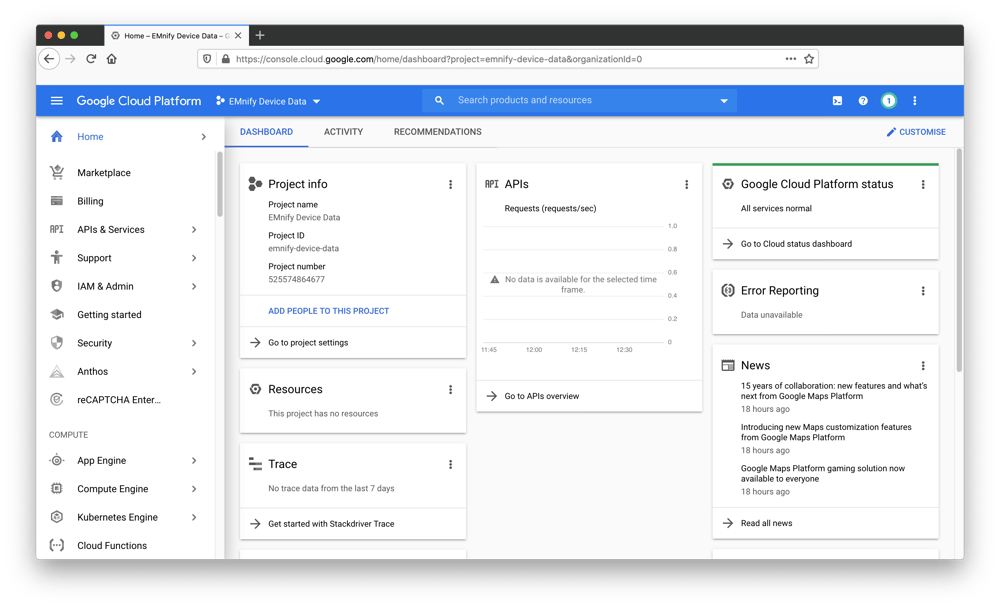Image resolution: width=1000 pixels, height=607 pixels.
Task: Open Project info card options menu
Action: point(450,184)
